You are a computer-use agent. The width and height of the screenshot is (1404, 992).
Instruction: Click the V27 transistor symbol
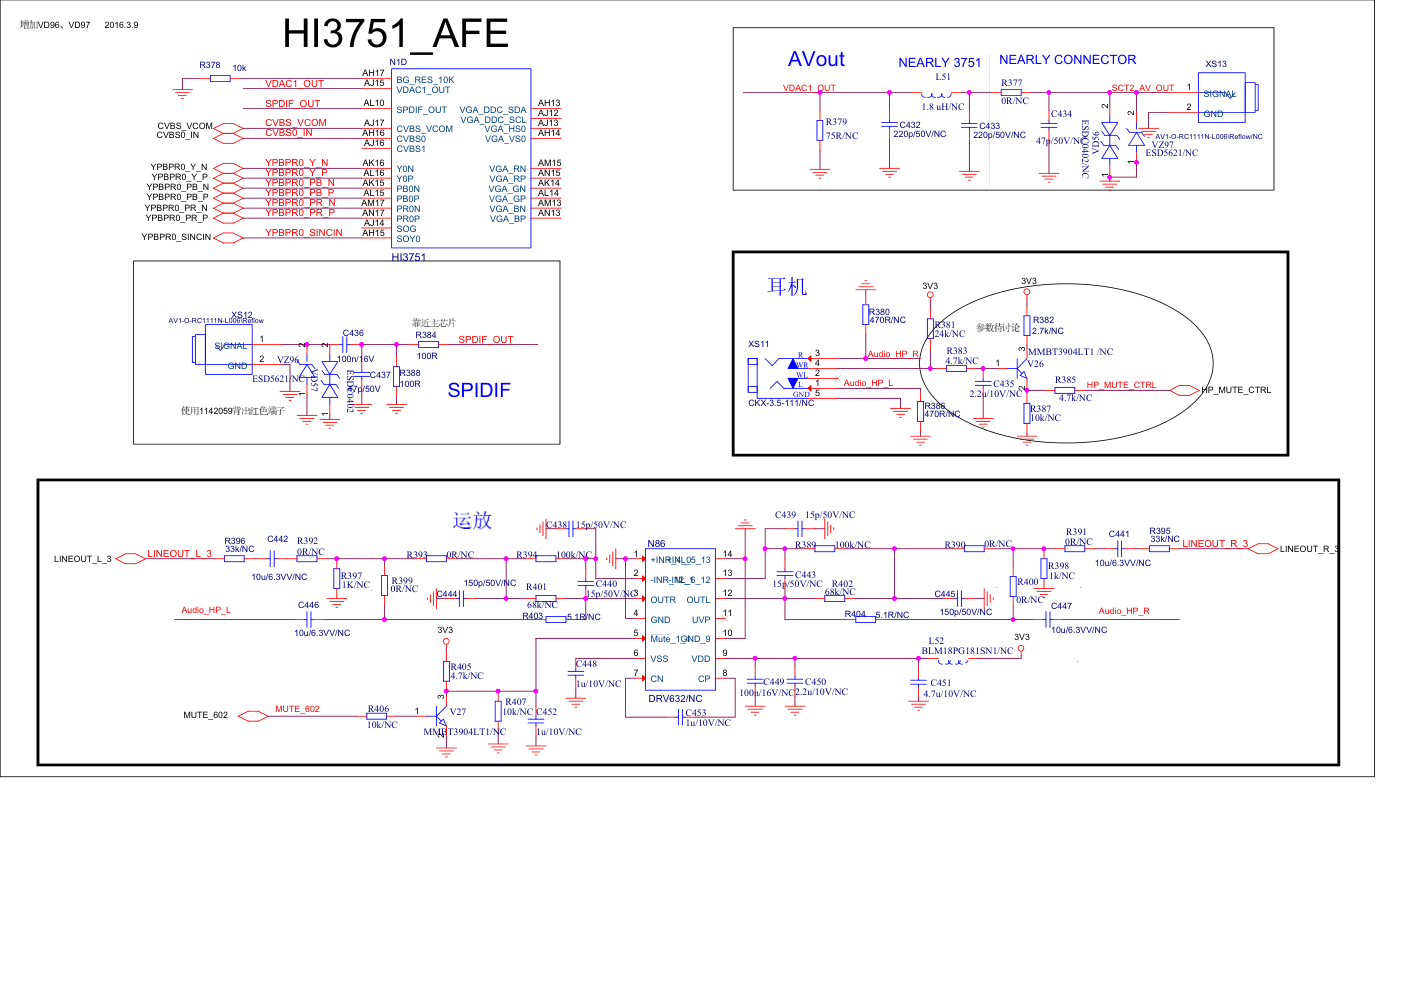441,715
